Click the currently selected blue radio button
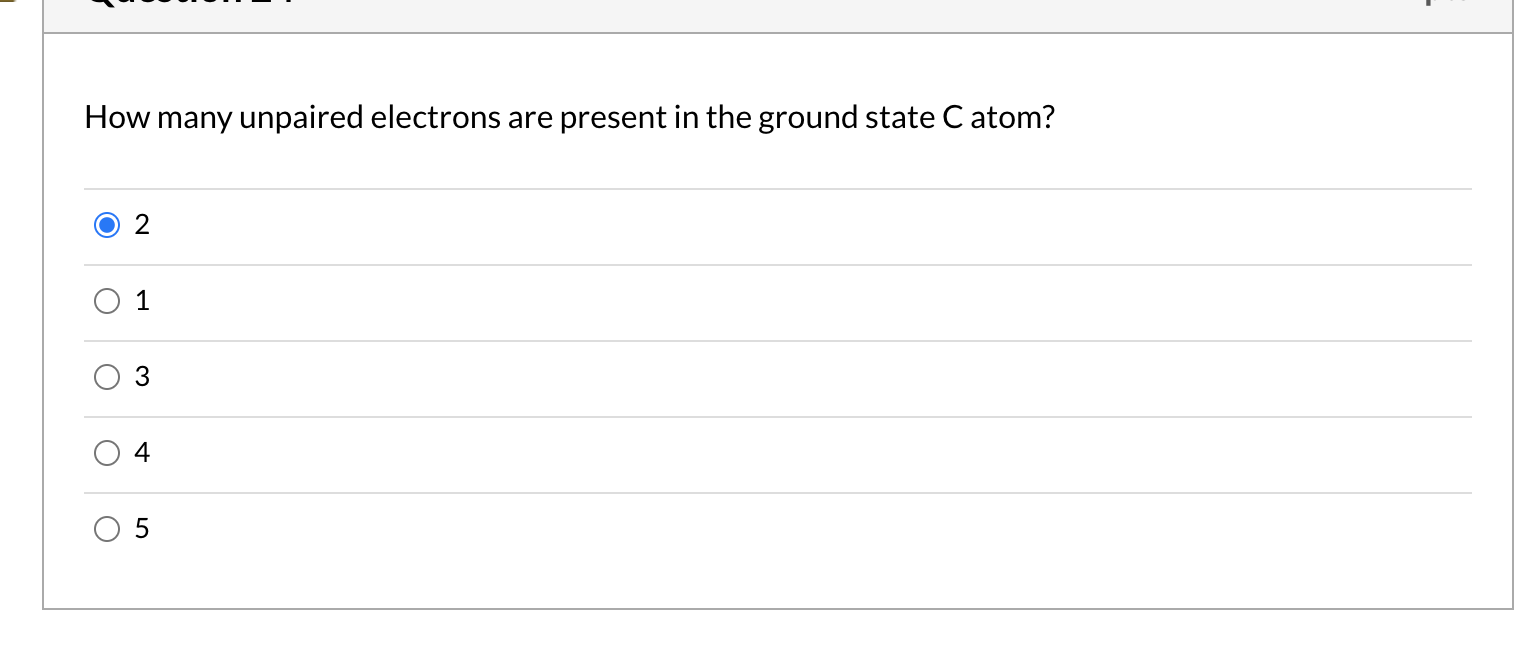The height and width of the screenshot is (654, 1524). 107,225
